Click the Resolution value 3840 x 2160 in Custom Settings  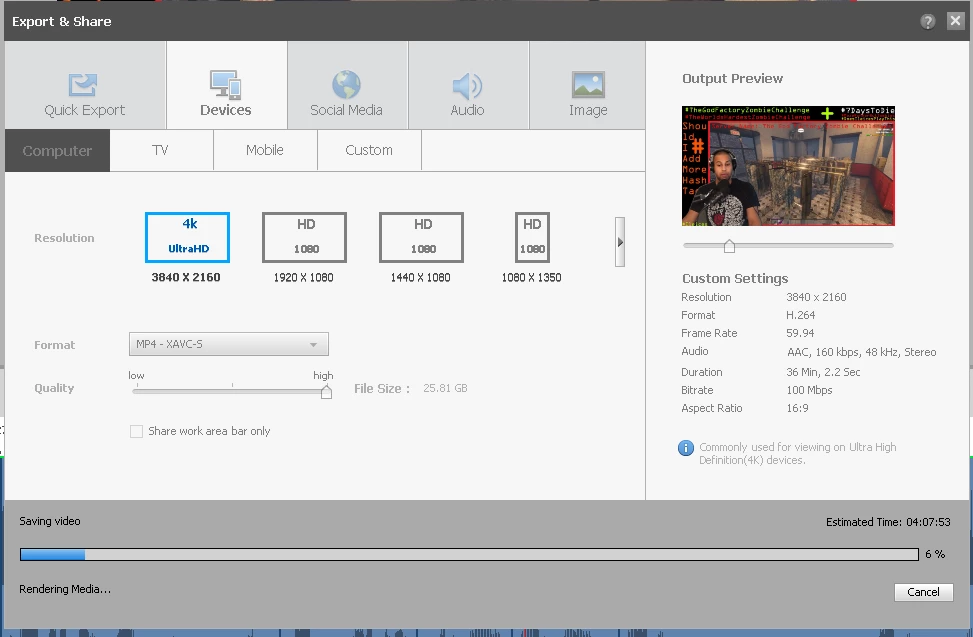click(817, 297)
